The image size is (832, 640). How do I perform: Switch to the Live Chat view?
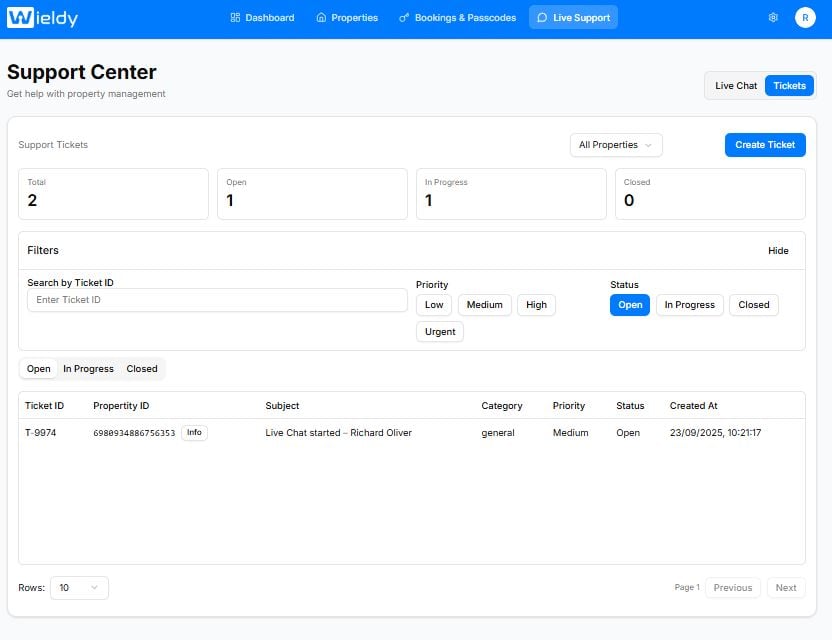coord(736,86)
